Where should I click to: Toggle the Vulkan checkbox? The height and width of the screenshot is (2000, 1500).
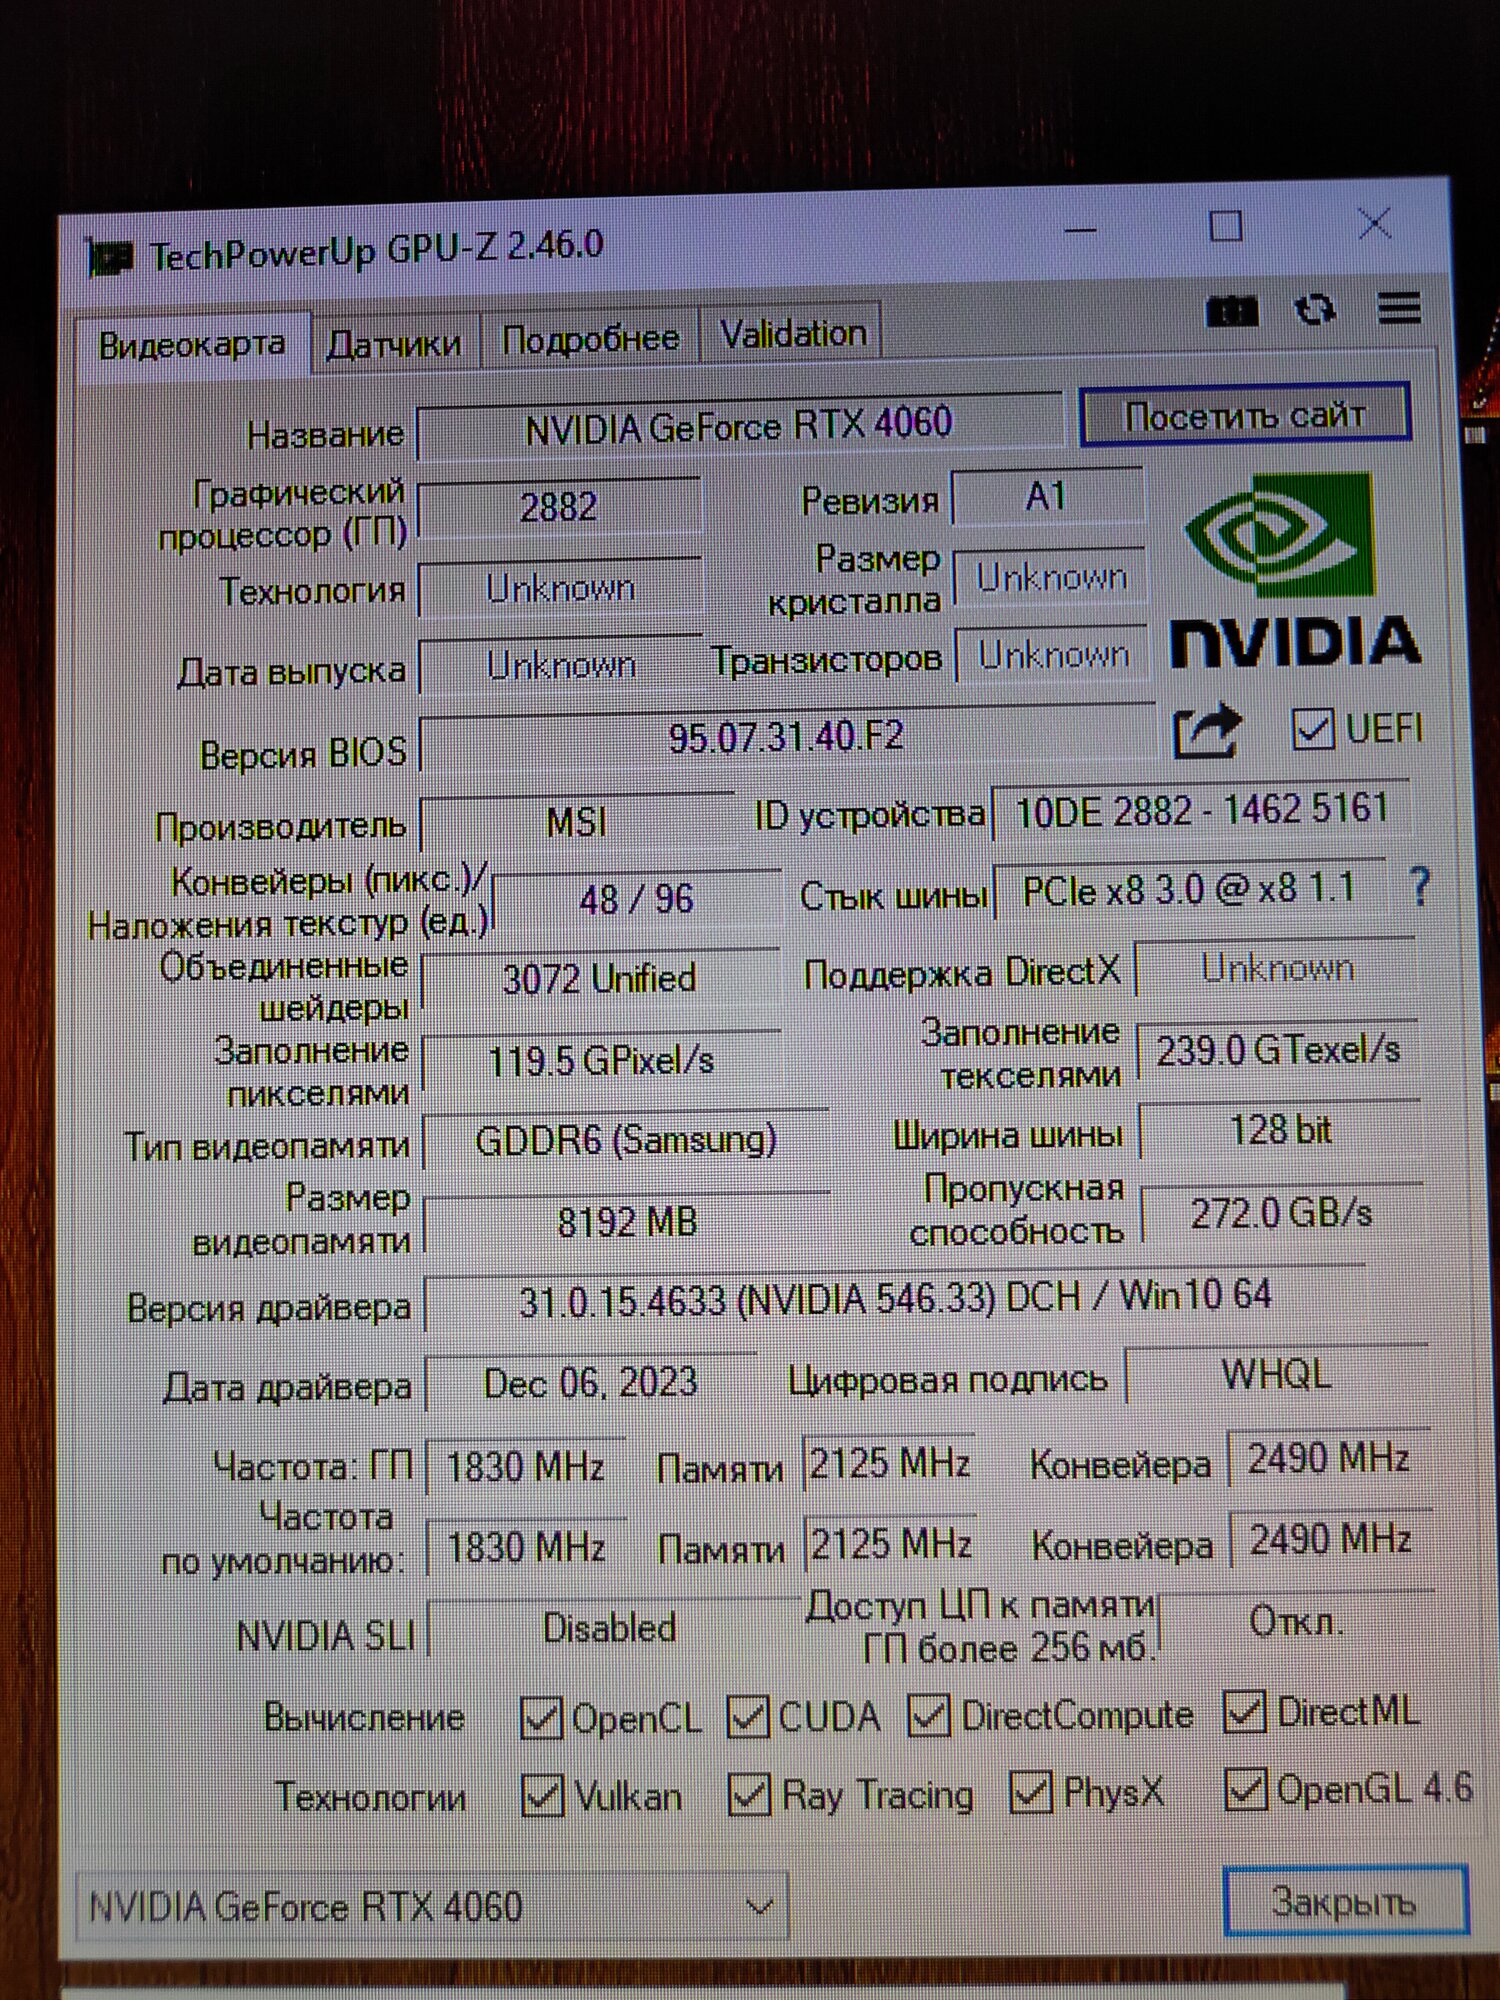(x=542, y=1796)
